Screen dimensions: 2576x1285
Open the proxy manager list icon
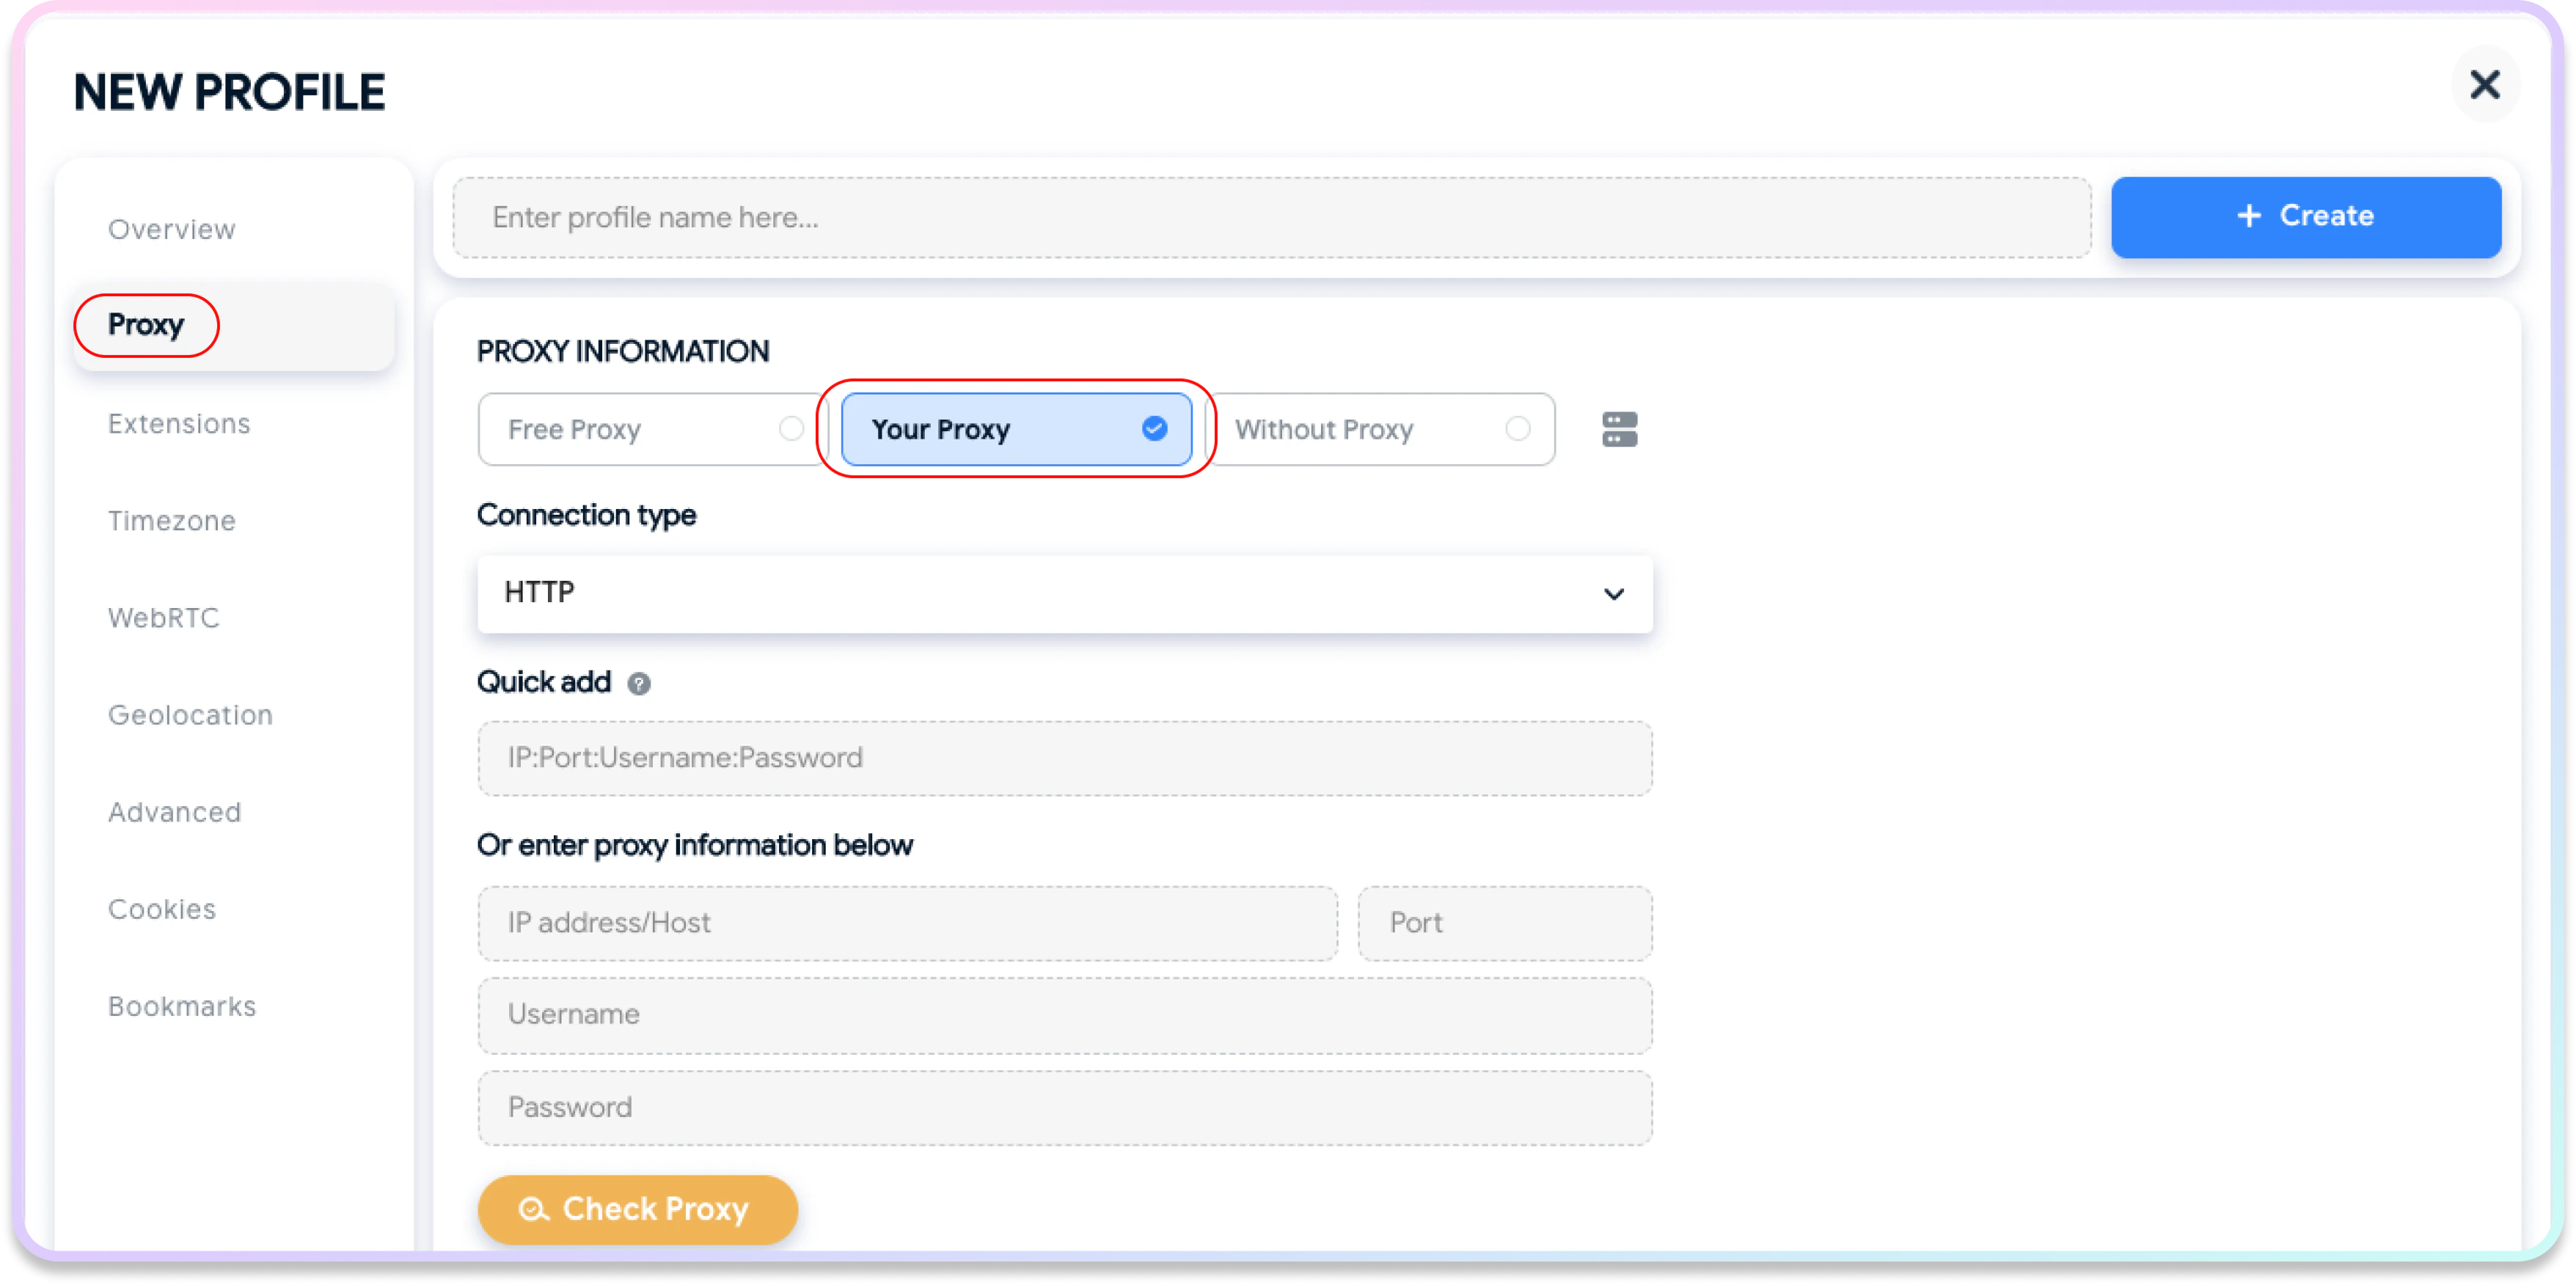(1619, 429)
